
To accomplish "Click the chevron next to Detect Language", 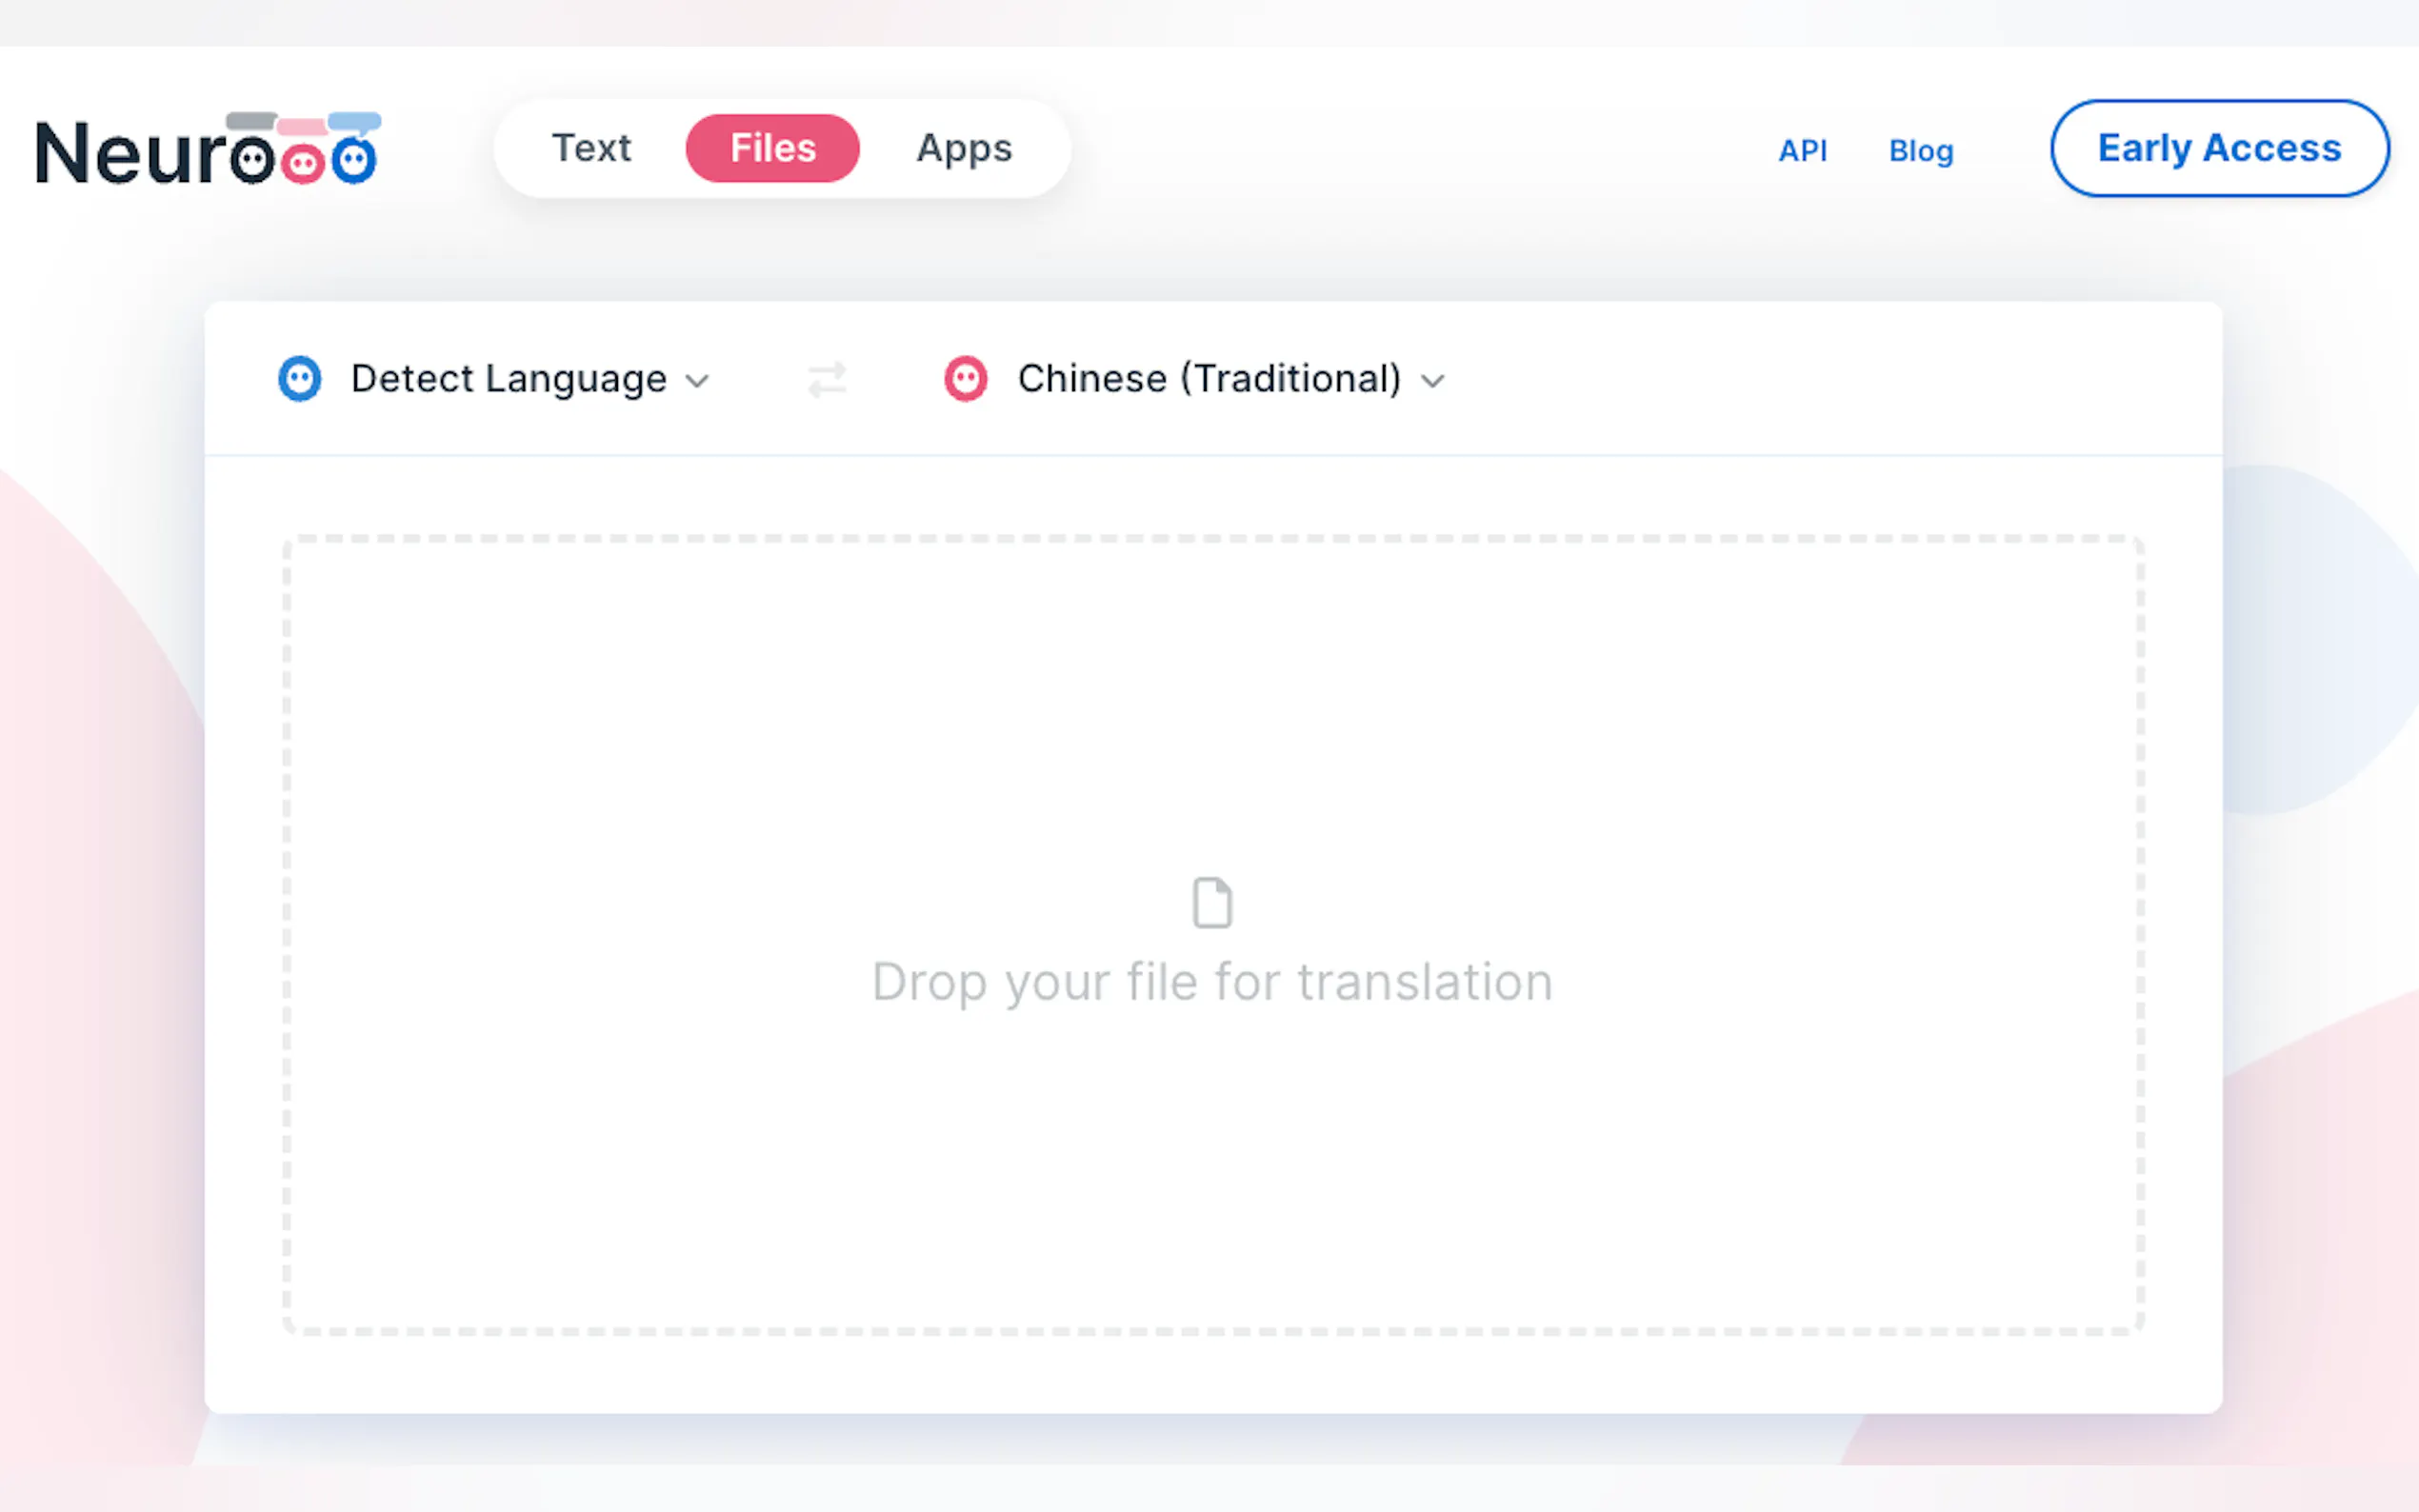I will 697,381.
